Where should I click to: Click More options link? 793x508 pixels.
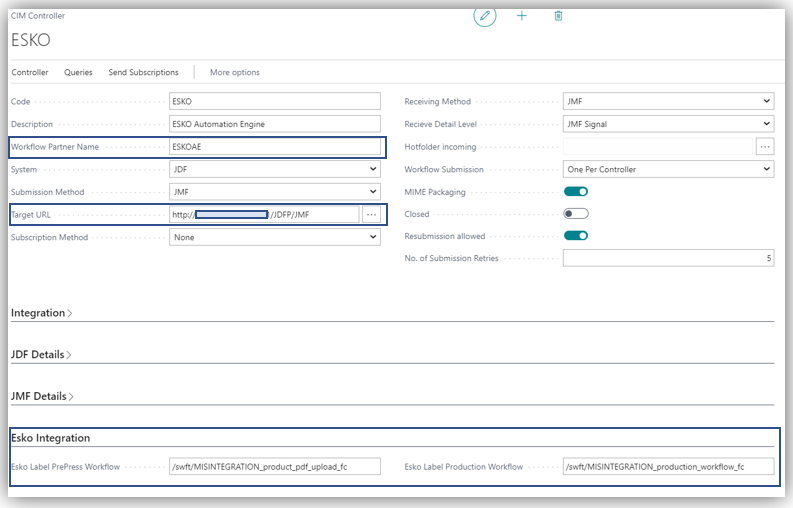coord(234,72)
